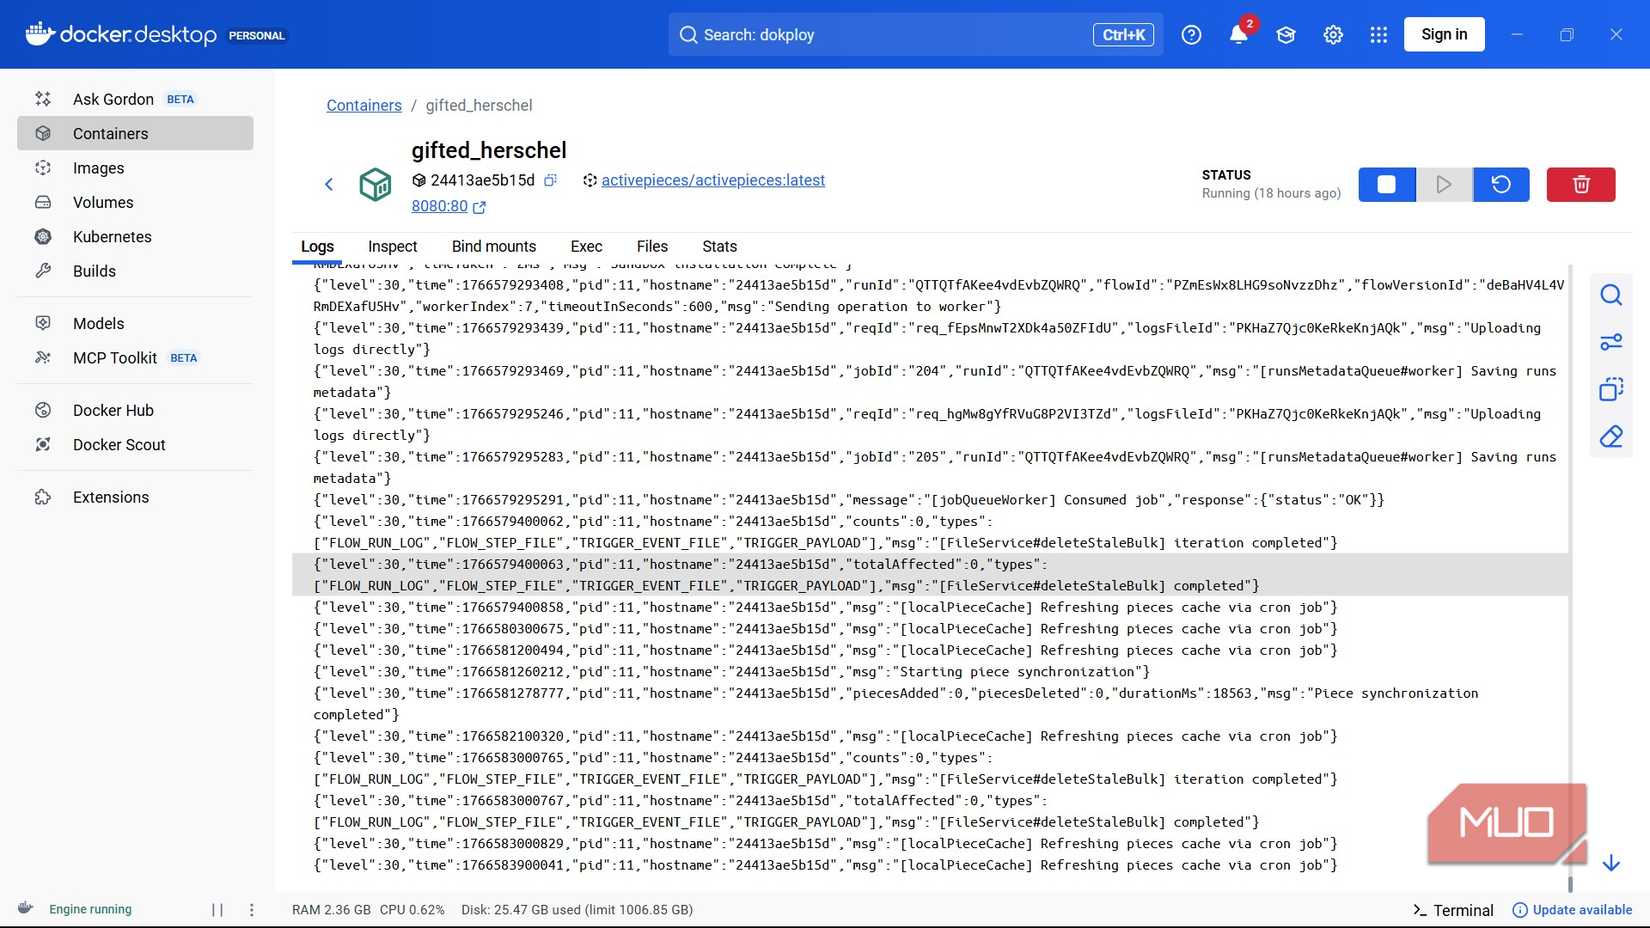Viewport: 1650px width, 928px height.
Task: Open the log search magnifier
Action: [x=1611, y=295]
